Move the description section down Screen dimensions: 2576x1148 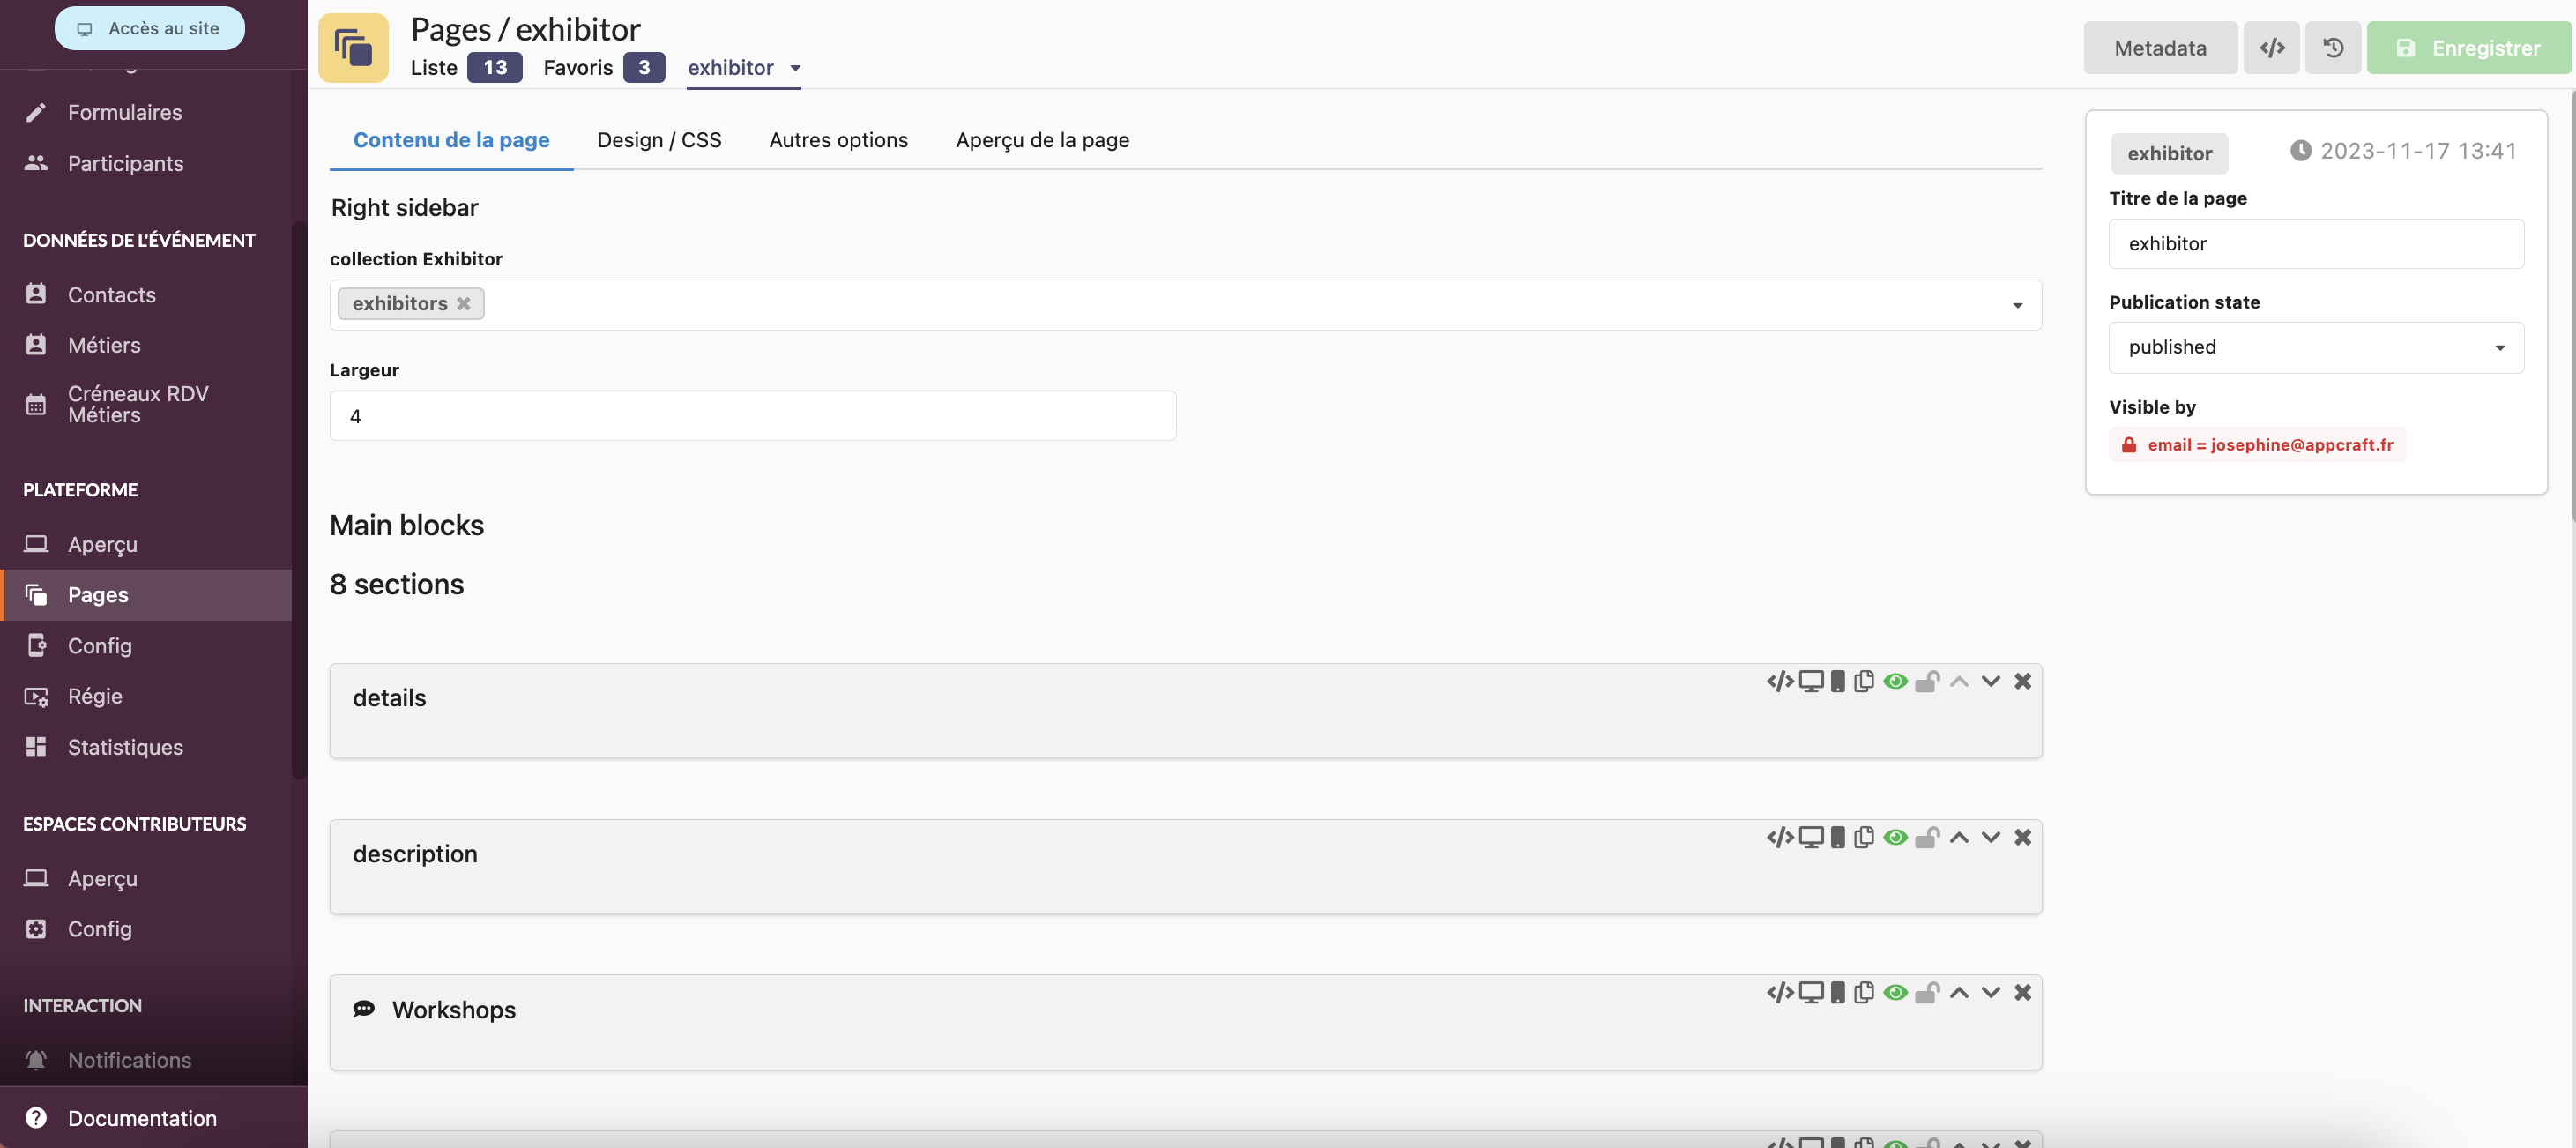tap(1990, 837)
